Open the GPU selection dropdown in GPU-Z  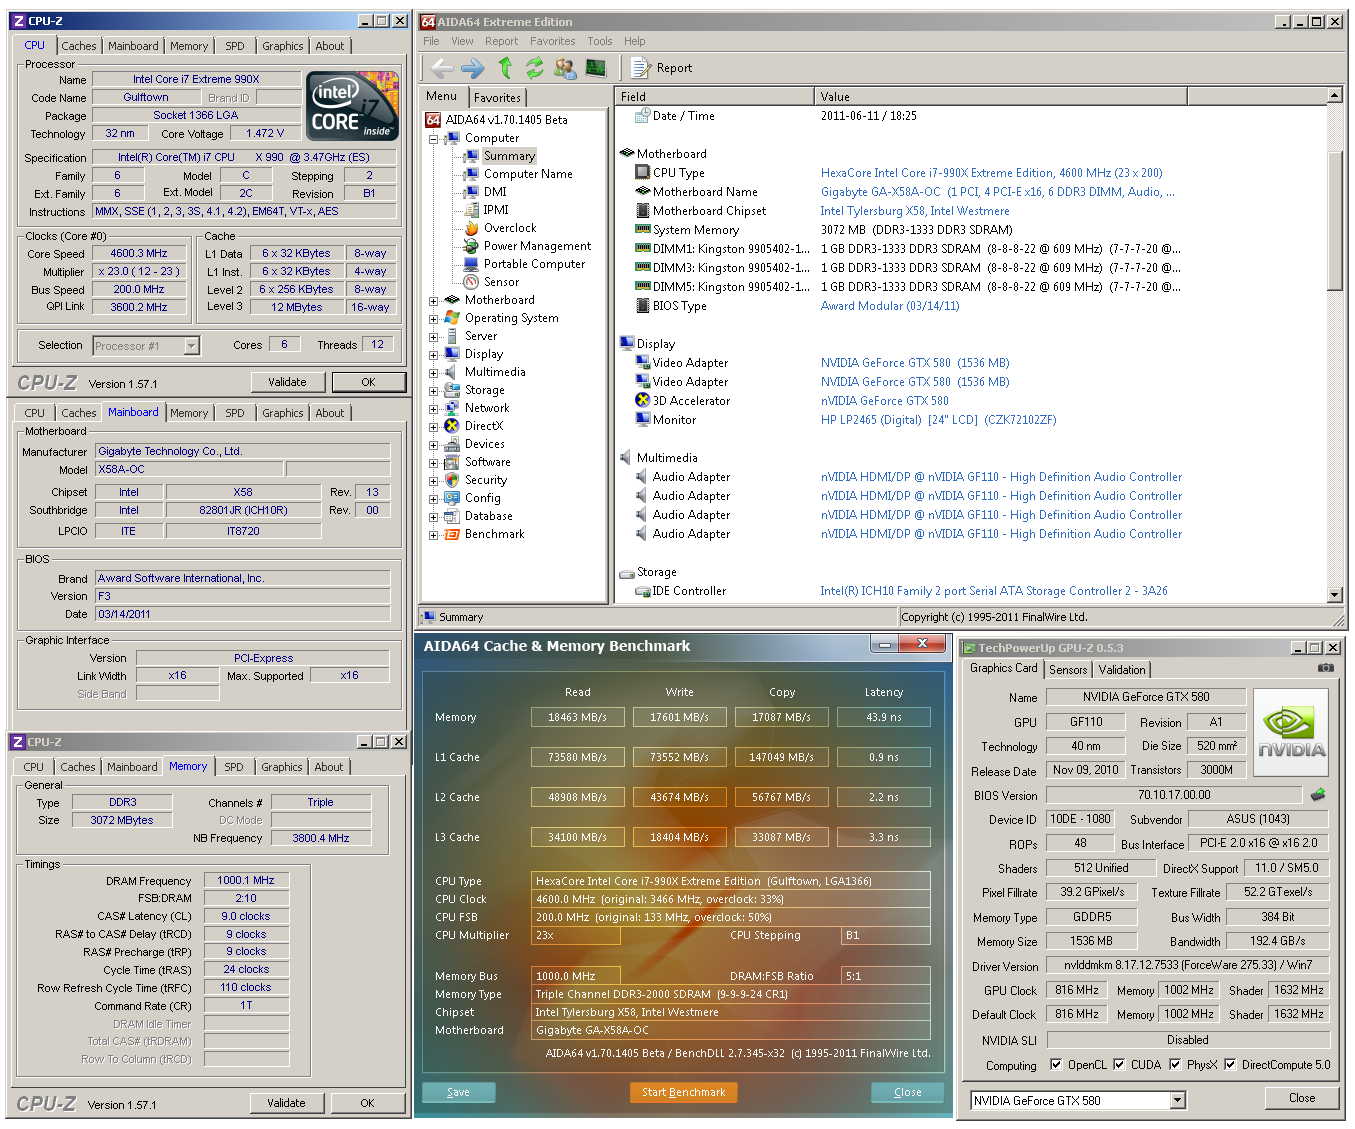coord(1178,1101)
